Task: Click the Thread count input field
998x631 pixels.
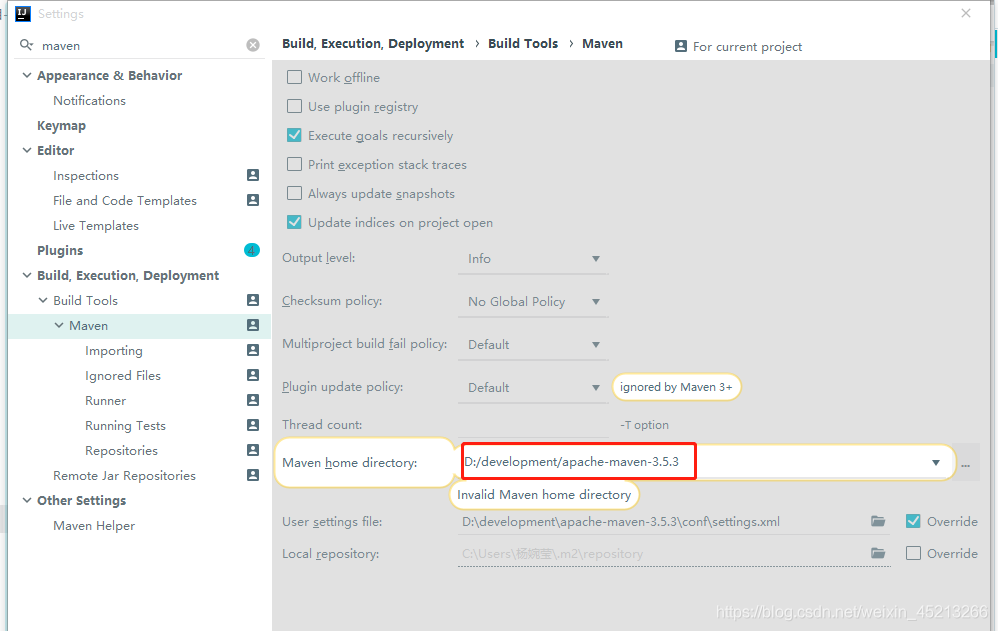Action: pyautogui.click(x=533, y=425)
